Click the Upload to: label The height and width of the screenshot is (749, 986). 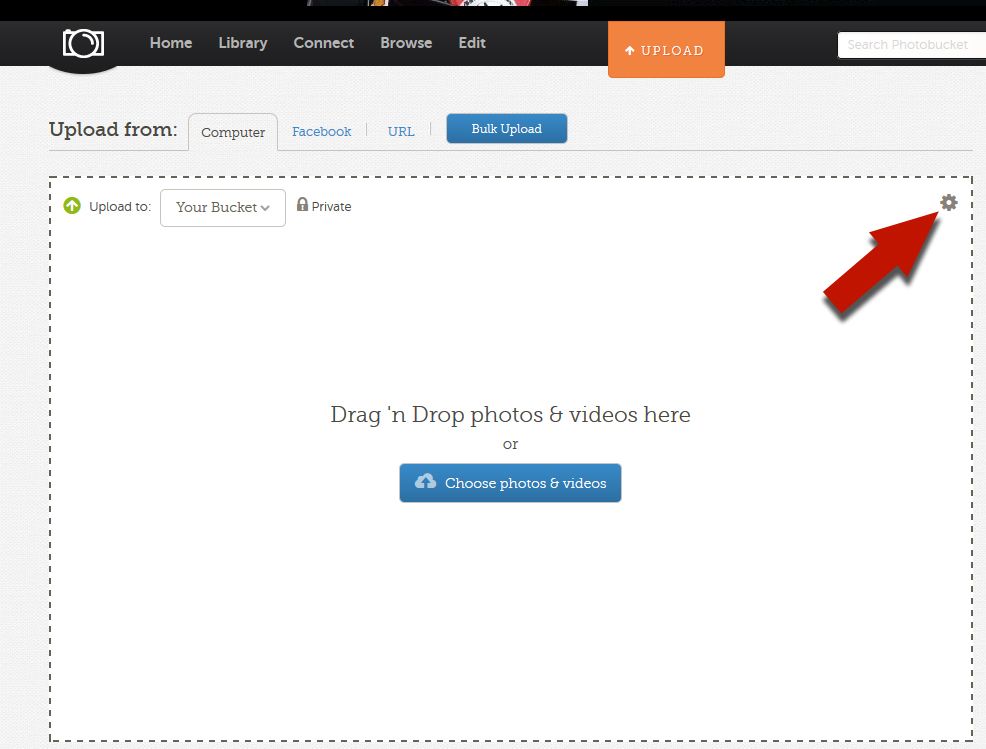(x=120, y=206)
